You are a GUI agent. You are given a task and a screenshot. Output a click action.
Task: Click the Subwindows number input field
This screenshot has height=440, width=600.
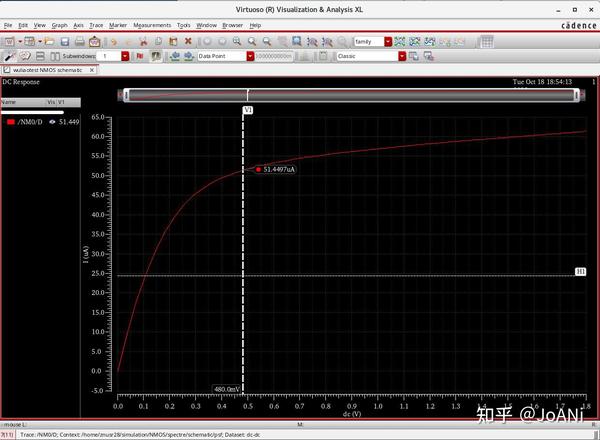(x=109, y=56)
